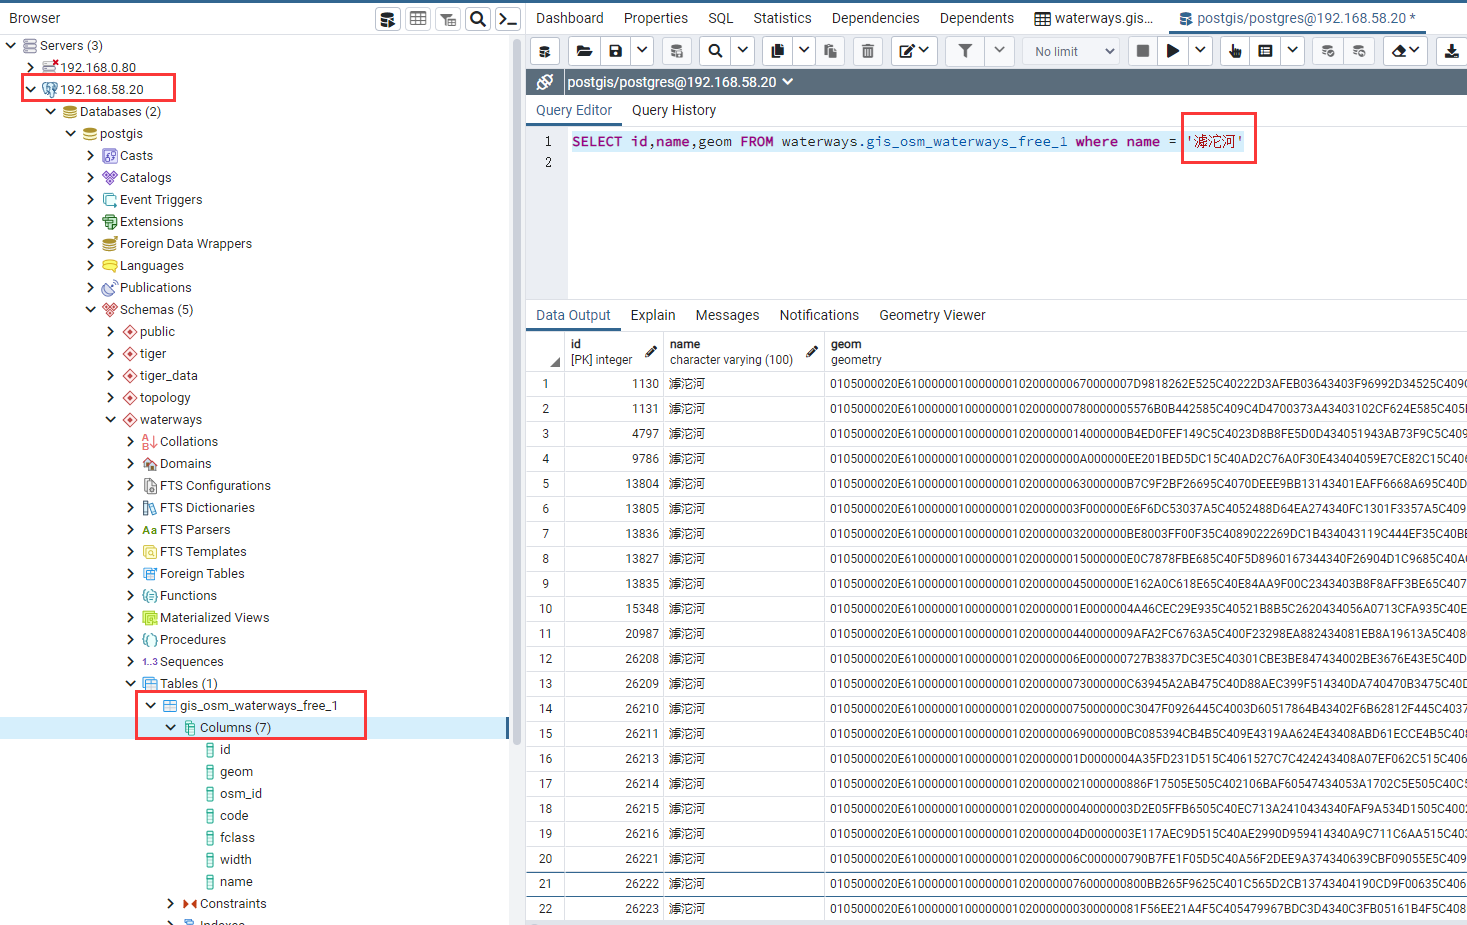Switch to the Geometry Viewer tab
The width and height of the screenshot is (1467, 925).
tap(932, 315)
